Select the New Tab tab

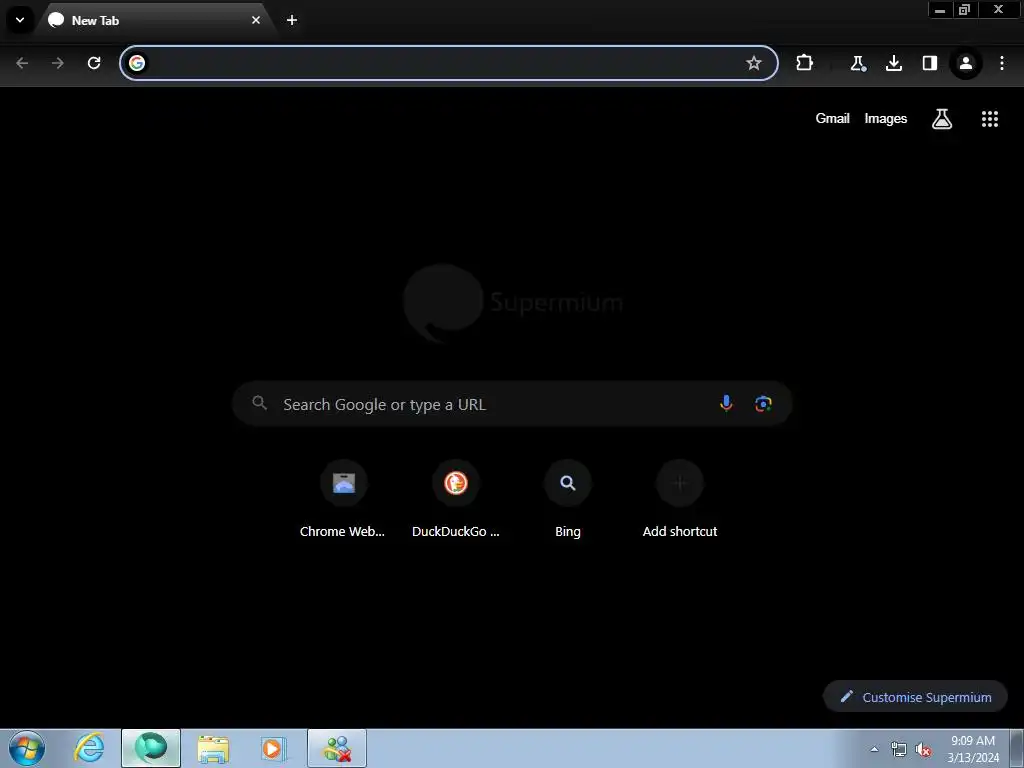(x=153, y=20)
